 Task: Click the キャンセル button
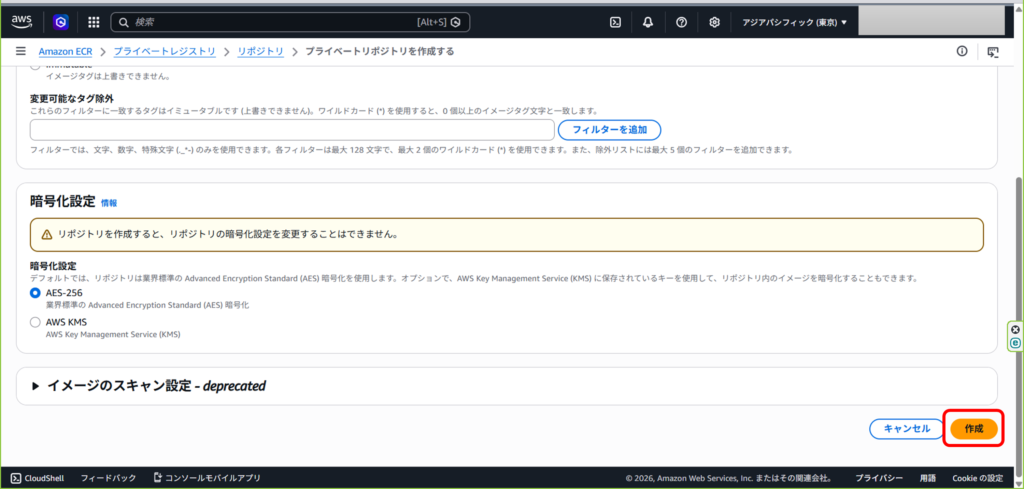click(x=906, y=428)
